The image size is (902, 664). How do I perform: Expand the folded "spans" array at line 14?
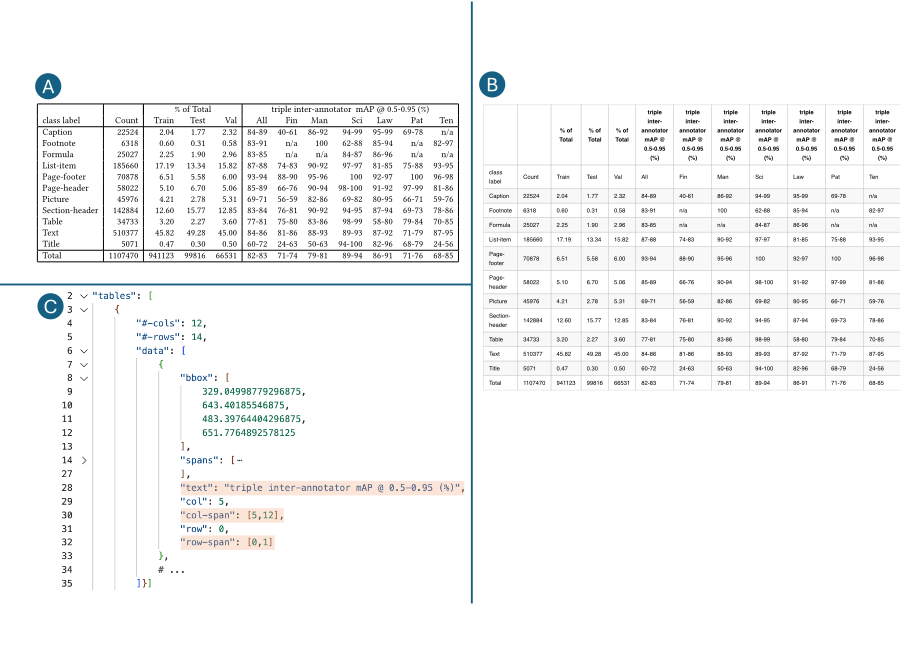point(84,460)
